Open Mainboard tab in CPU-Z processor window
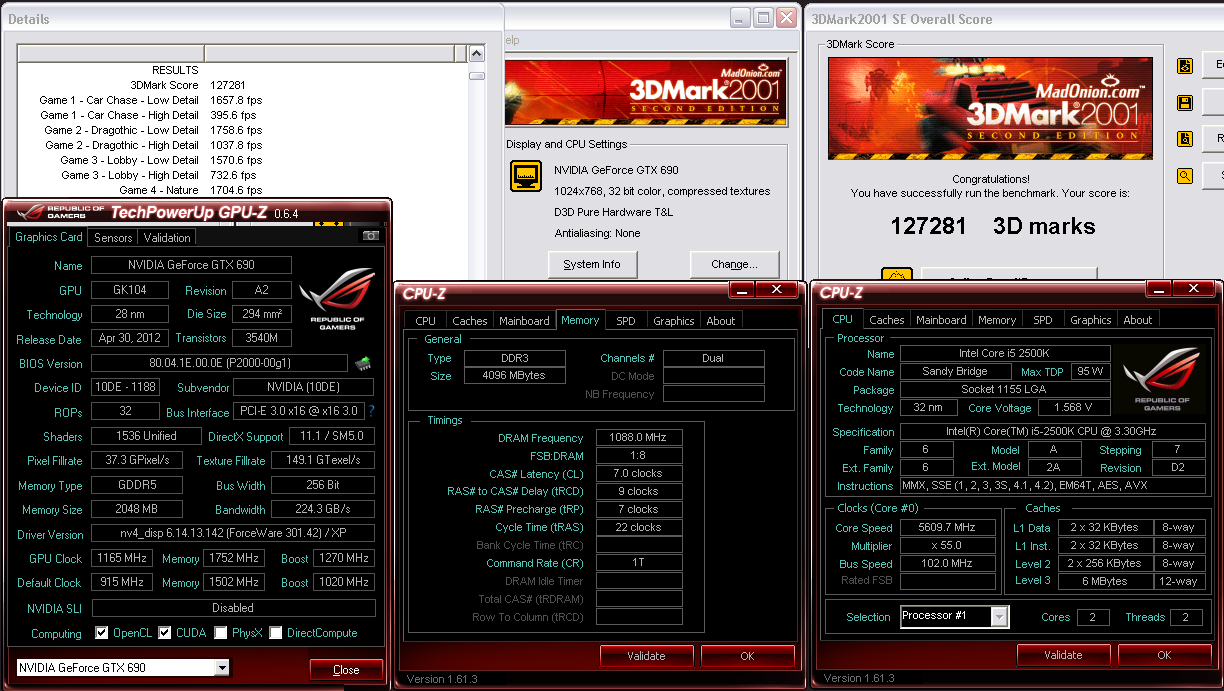This screenshot has width=1224, height=691. click(942, 320)
